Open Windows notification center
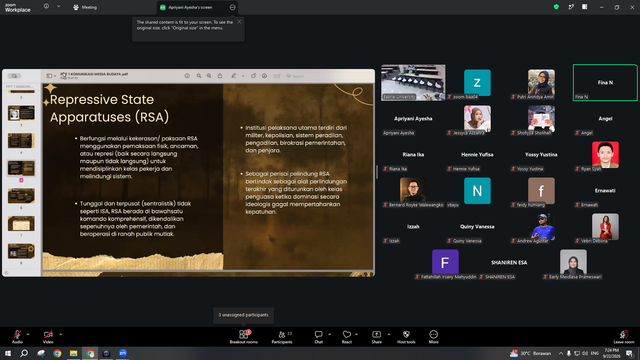Screen dimensions: 640x360 [x=629, y=353]
